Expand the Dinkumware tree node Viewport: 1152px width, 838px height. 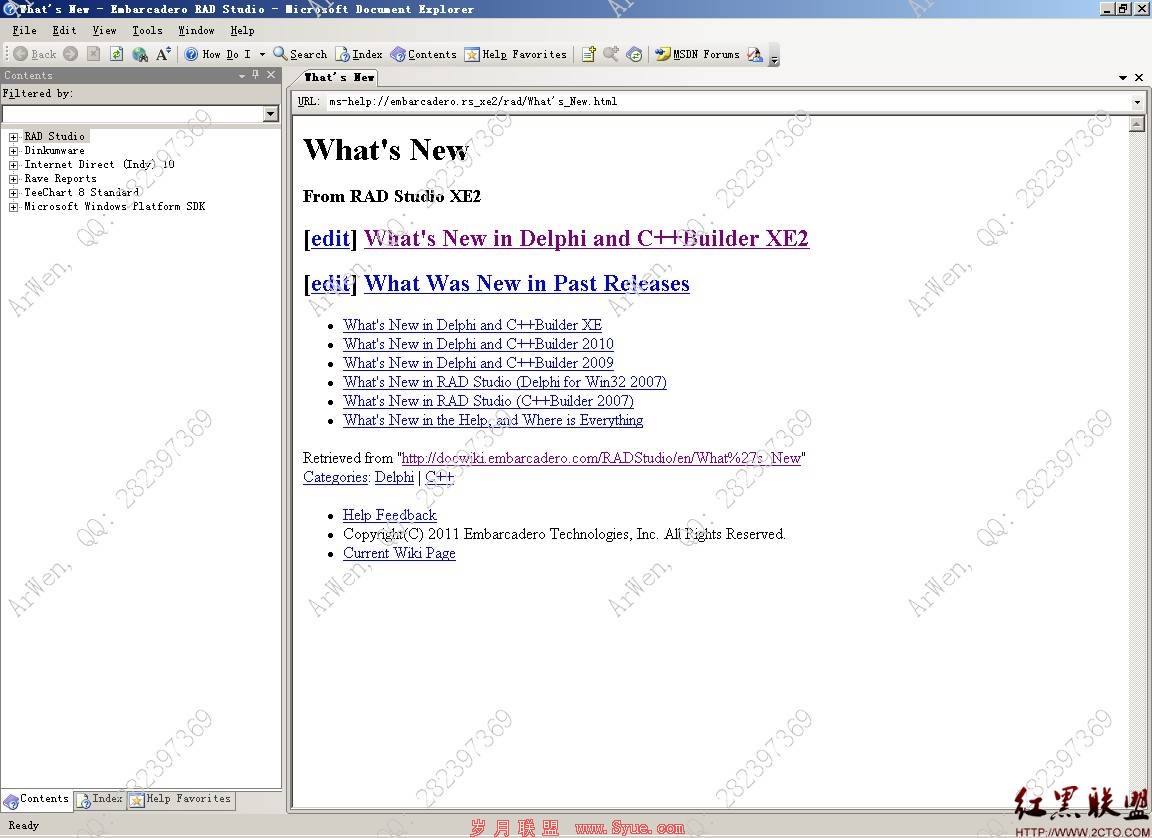(x=13, y=151)
